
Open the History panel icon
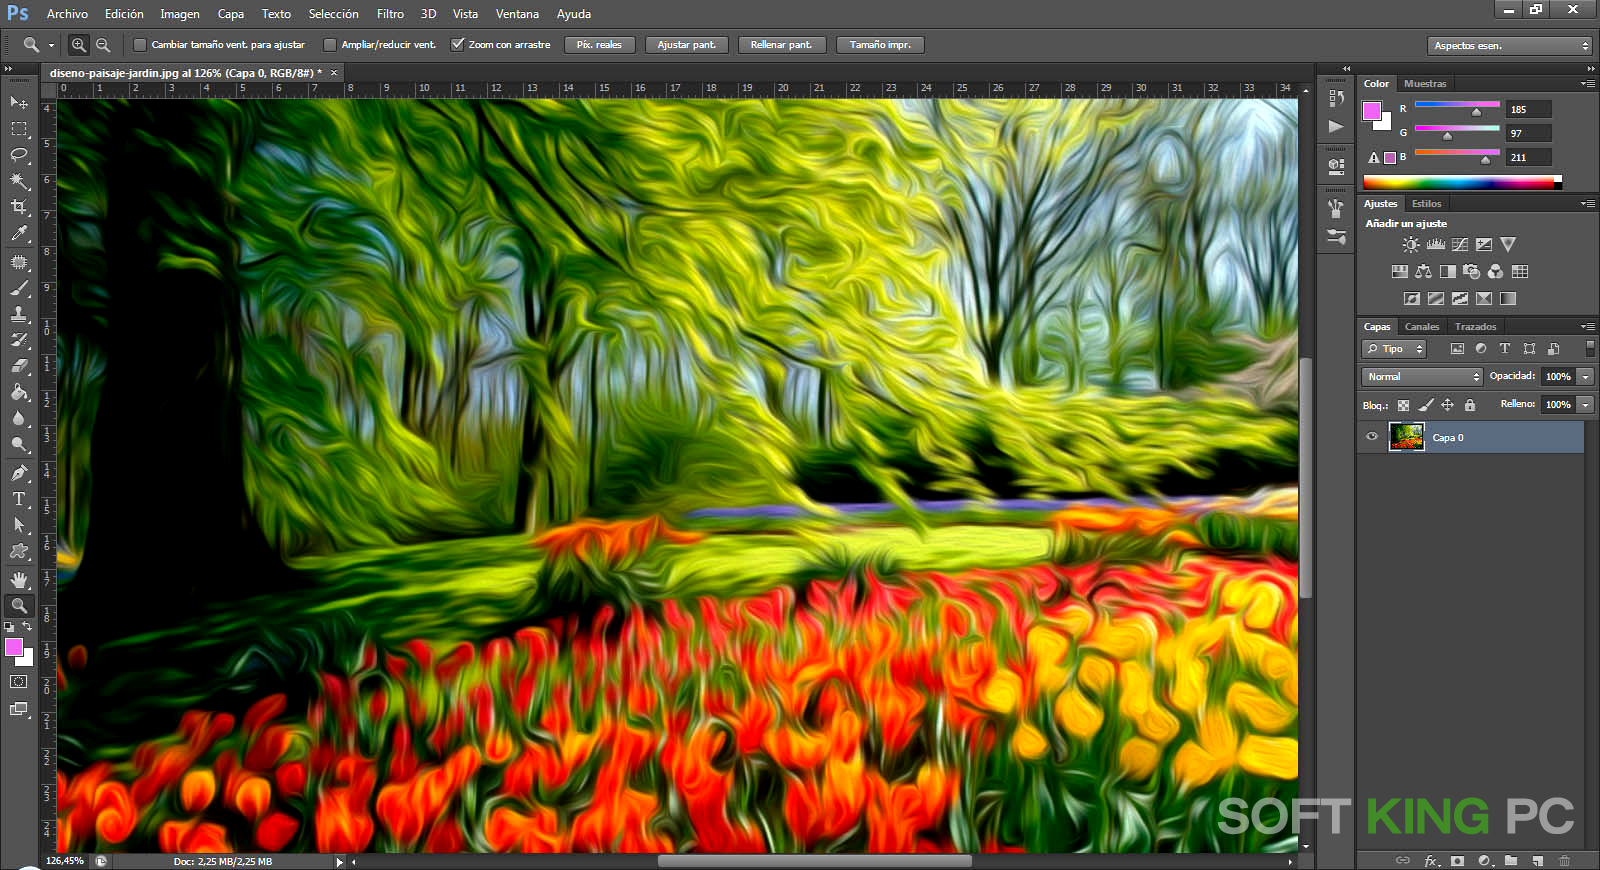(1336, 97)
